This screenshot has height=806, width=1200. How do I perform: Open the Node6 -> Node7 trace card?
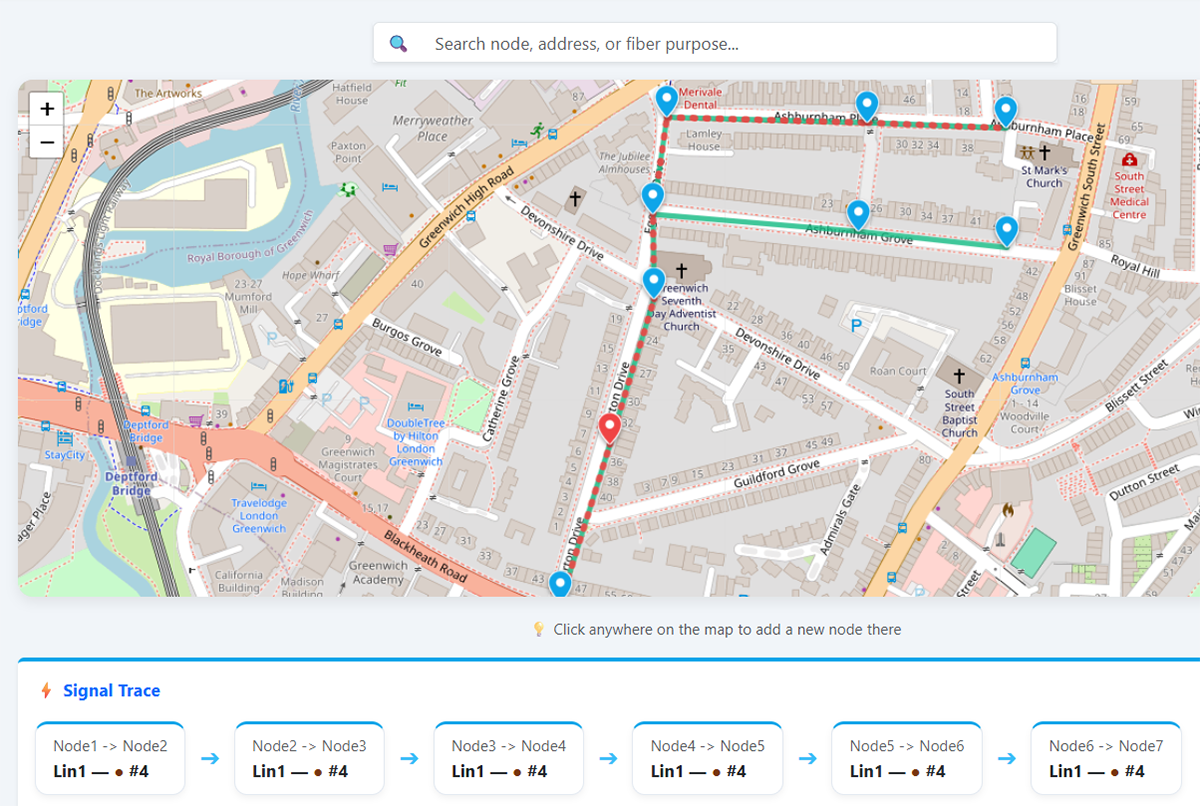1105,758
